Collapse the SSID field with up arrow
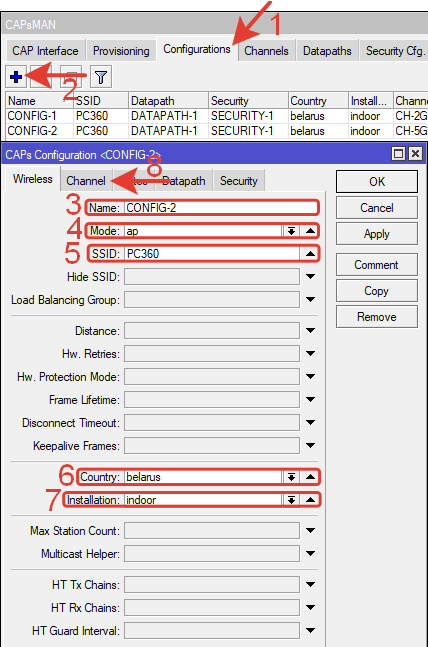The height and width of the screenshot is (647, 428). pyautogui.click(x=310, y=253)
